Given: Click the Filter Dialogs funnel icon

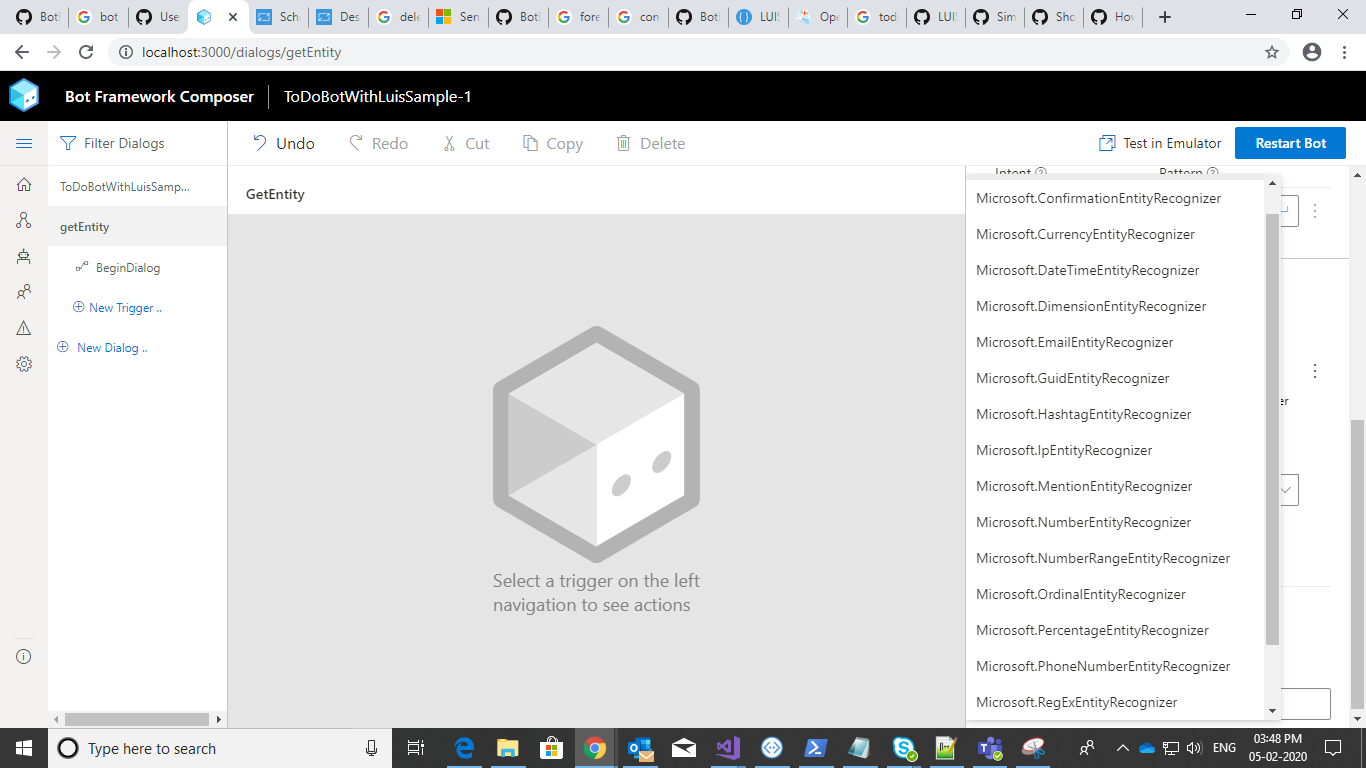Looking at the screenshot, I should pos(66,143).
